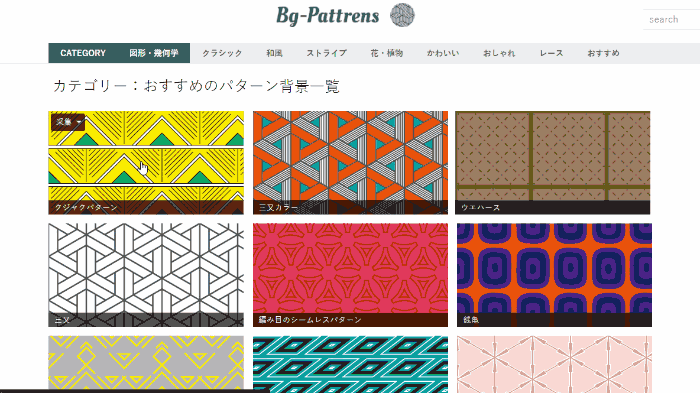Open the かわいい category
The height and width of the screenshot is (393, 700).
442,53
